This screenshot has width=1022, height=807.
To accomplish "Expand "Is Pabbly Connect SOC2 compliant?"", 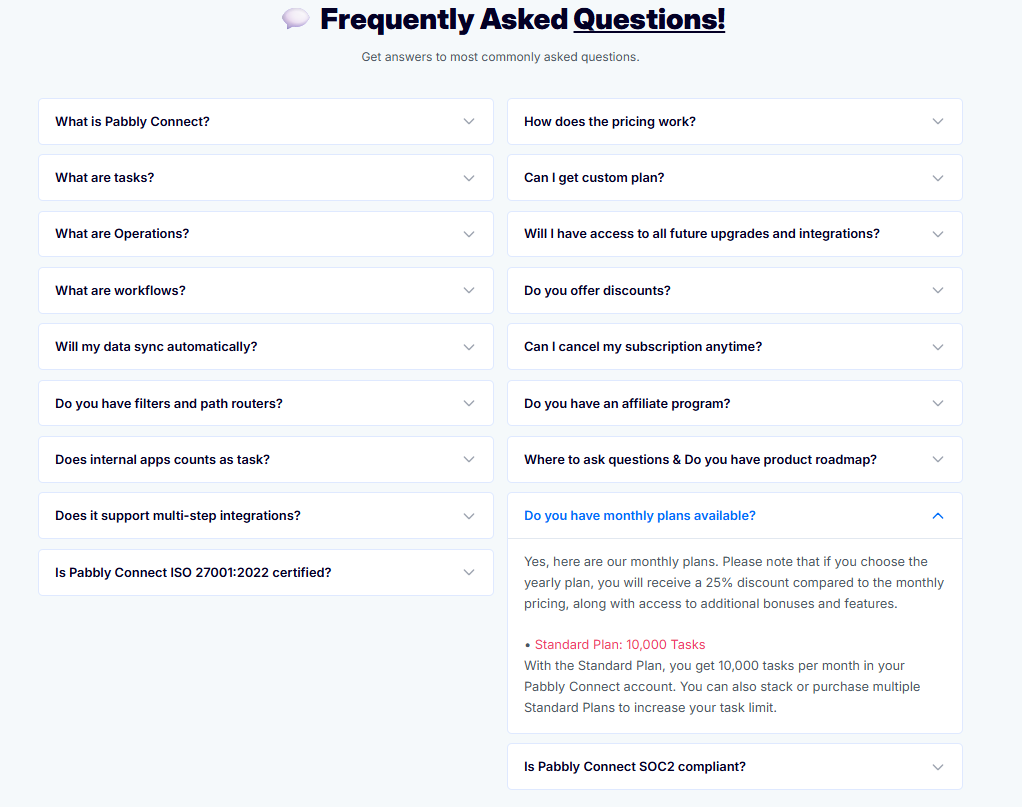I will (735, 767).
